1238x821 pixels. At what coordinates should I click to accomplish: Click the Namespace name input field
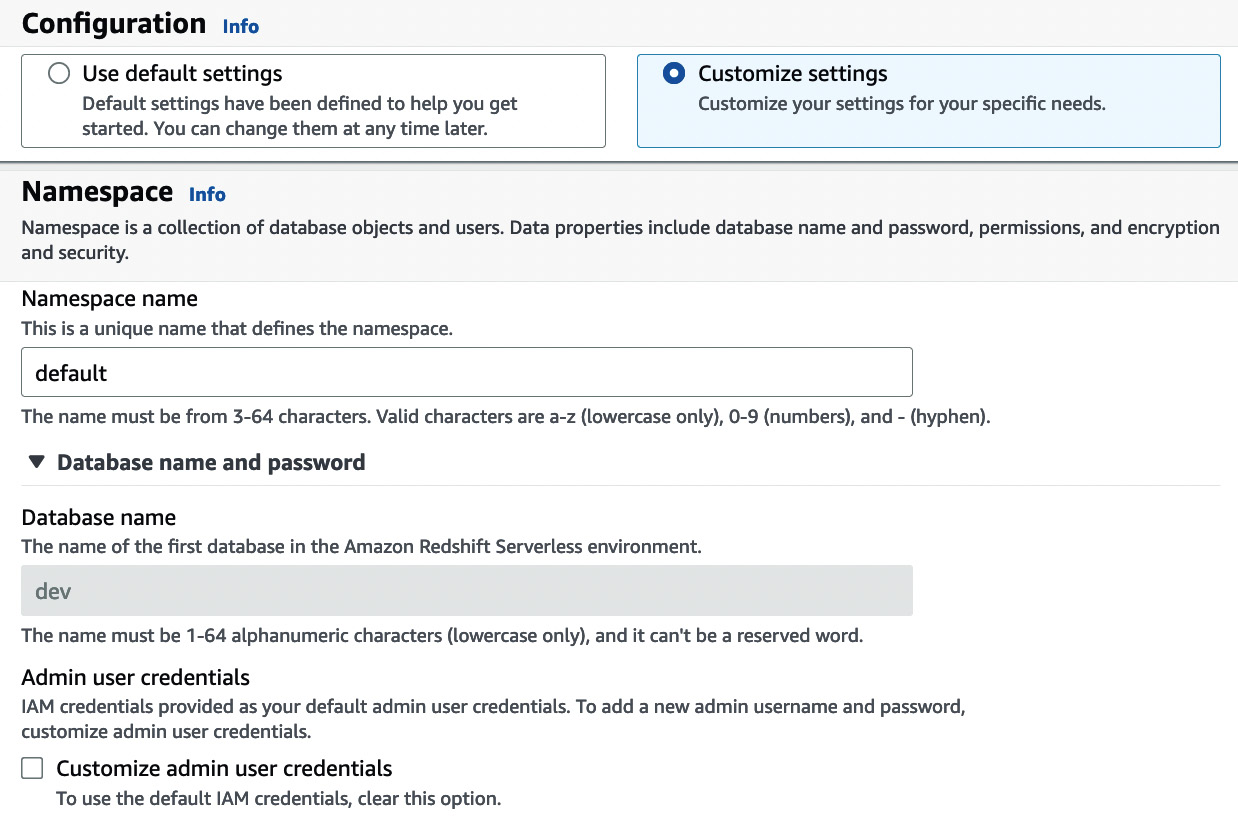pos(467,372)
